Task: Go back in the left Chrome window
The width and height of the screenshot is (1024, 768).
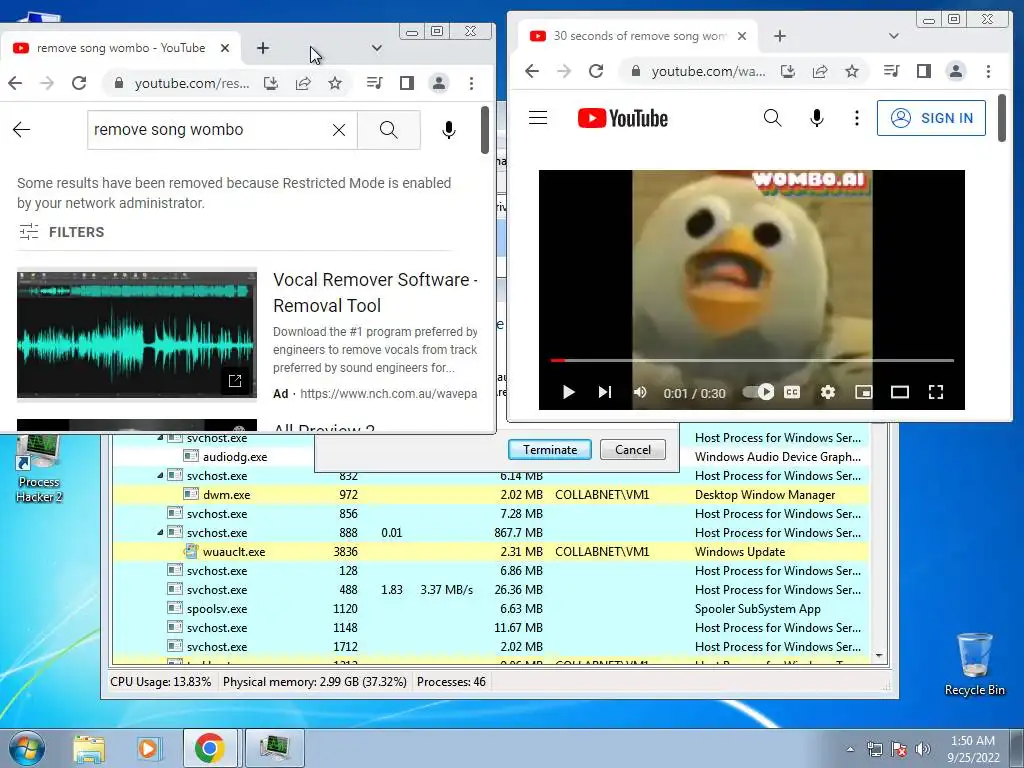Action: [15, 83]
